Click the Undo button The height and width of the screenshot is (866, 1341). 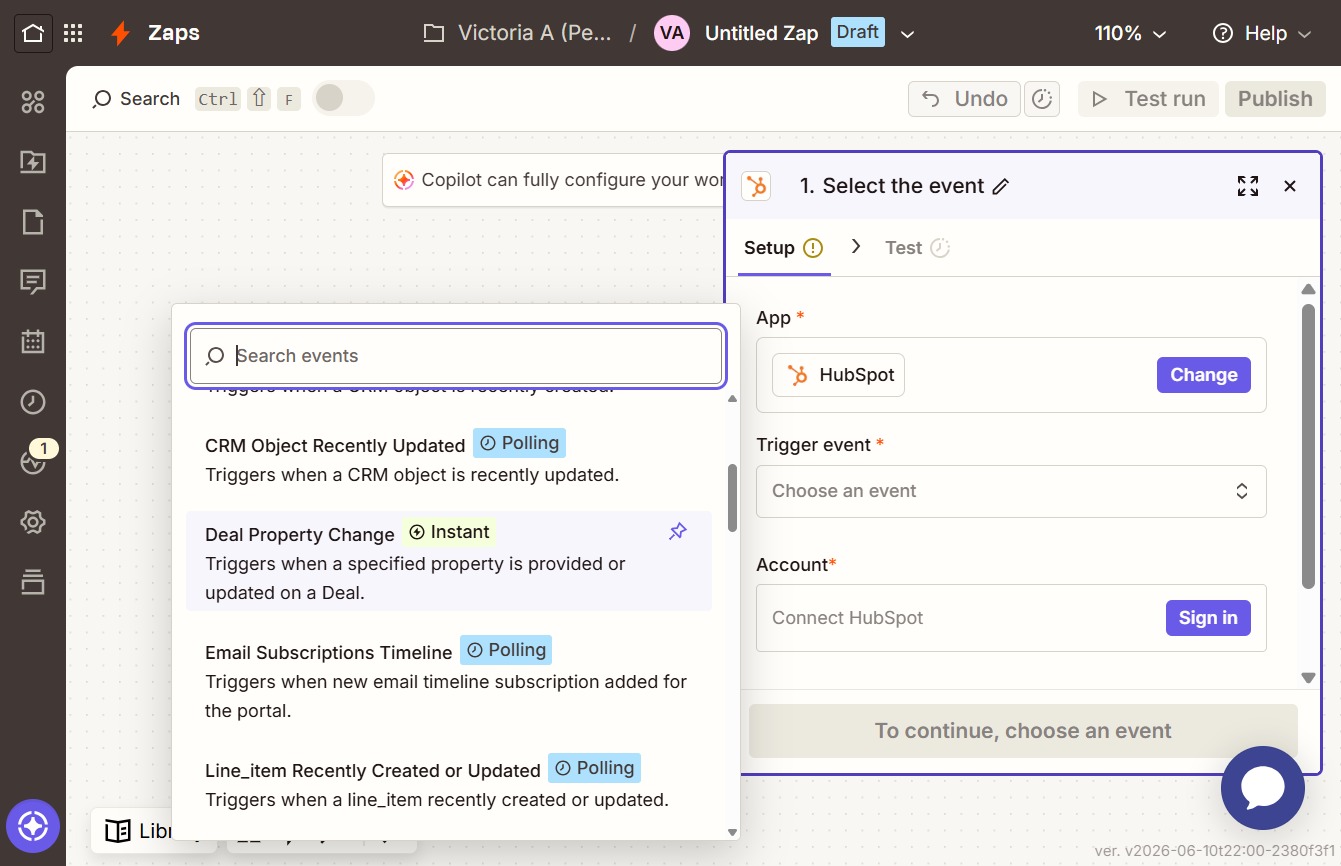coord(964,99)
